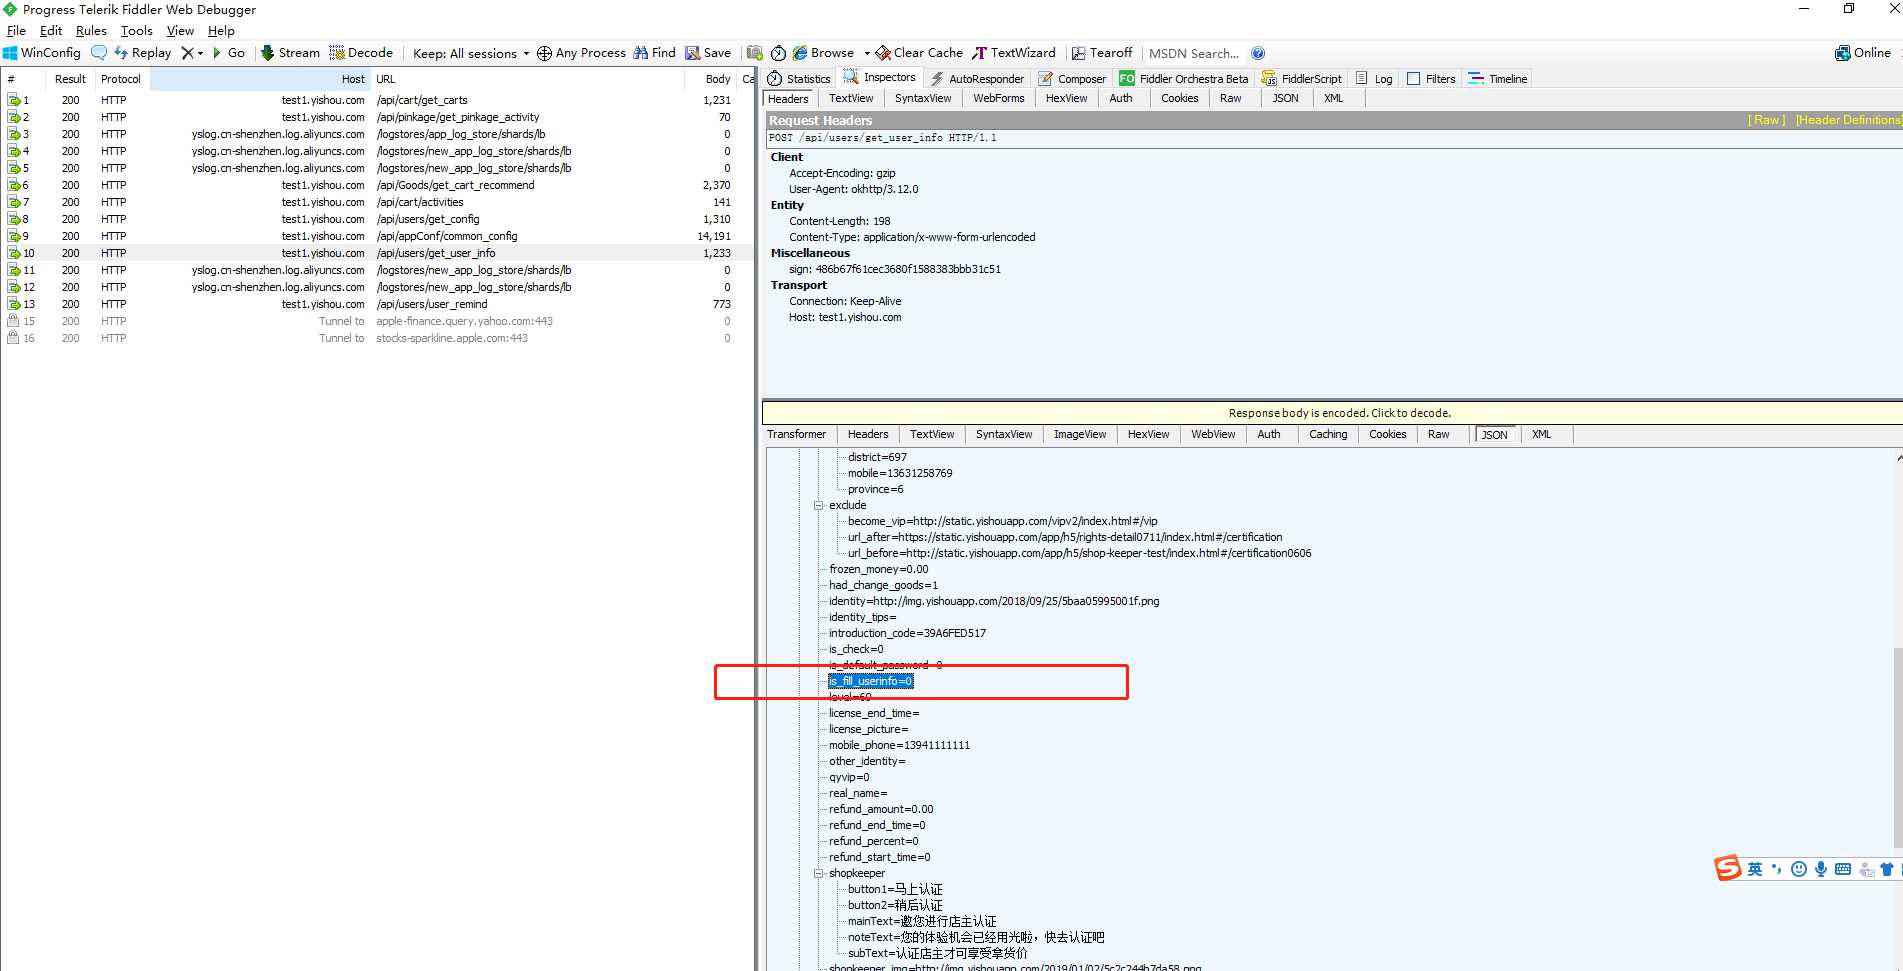Image resolution: width=1903 pixels, height=971 pixels.
Task: Click the timer clock icon
Action: click(778, 53)
